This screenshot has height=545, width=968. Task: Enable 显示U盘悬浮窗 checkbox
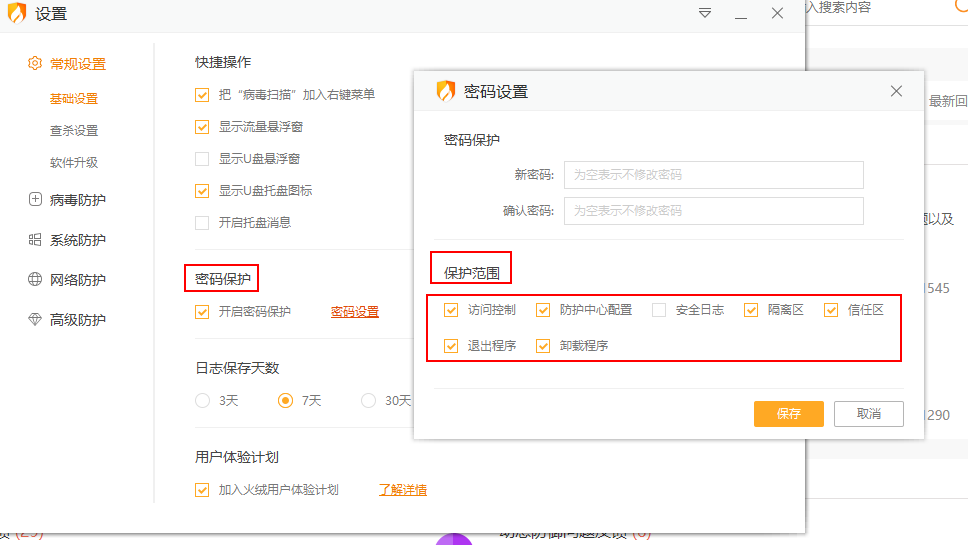coord(202,159)
